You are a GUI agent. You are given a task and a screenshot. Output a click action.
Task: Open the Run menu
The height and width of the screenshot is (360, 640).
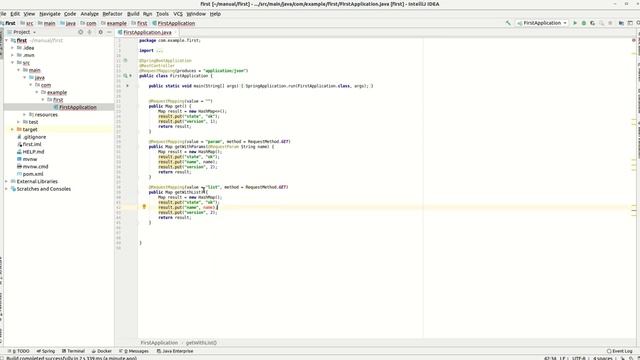click(x=147, y=14)
